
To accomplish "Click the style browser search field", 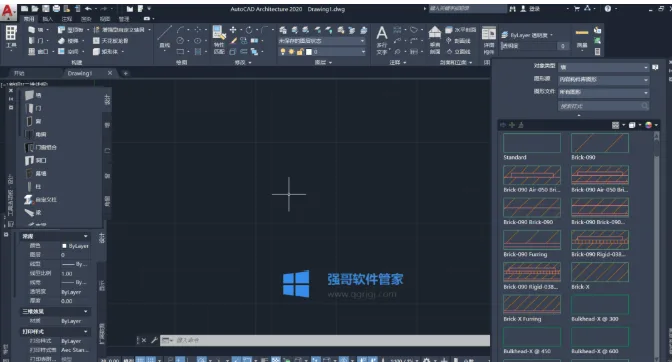I will (x=603, y=106).
